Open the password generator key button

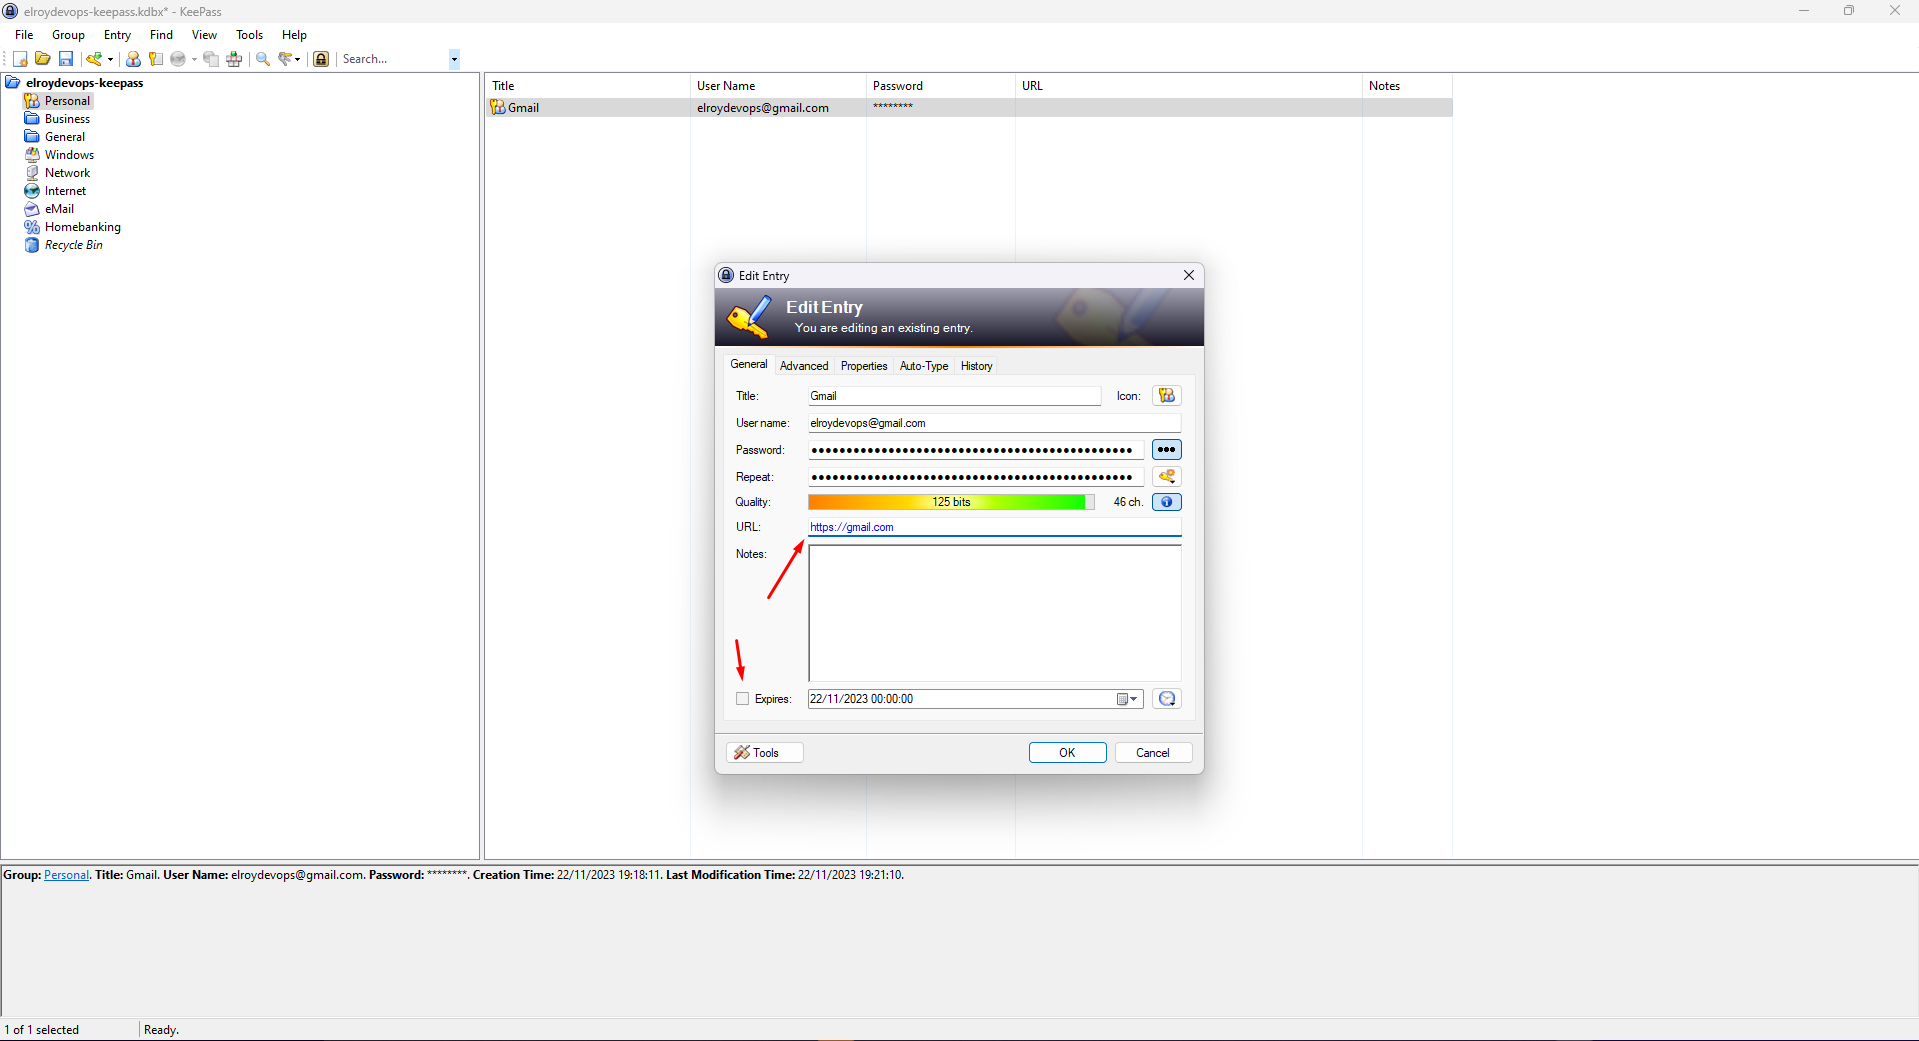click(1166, 477)
